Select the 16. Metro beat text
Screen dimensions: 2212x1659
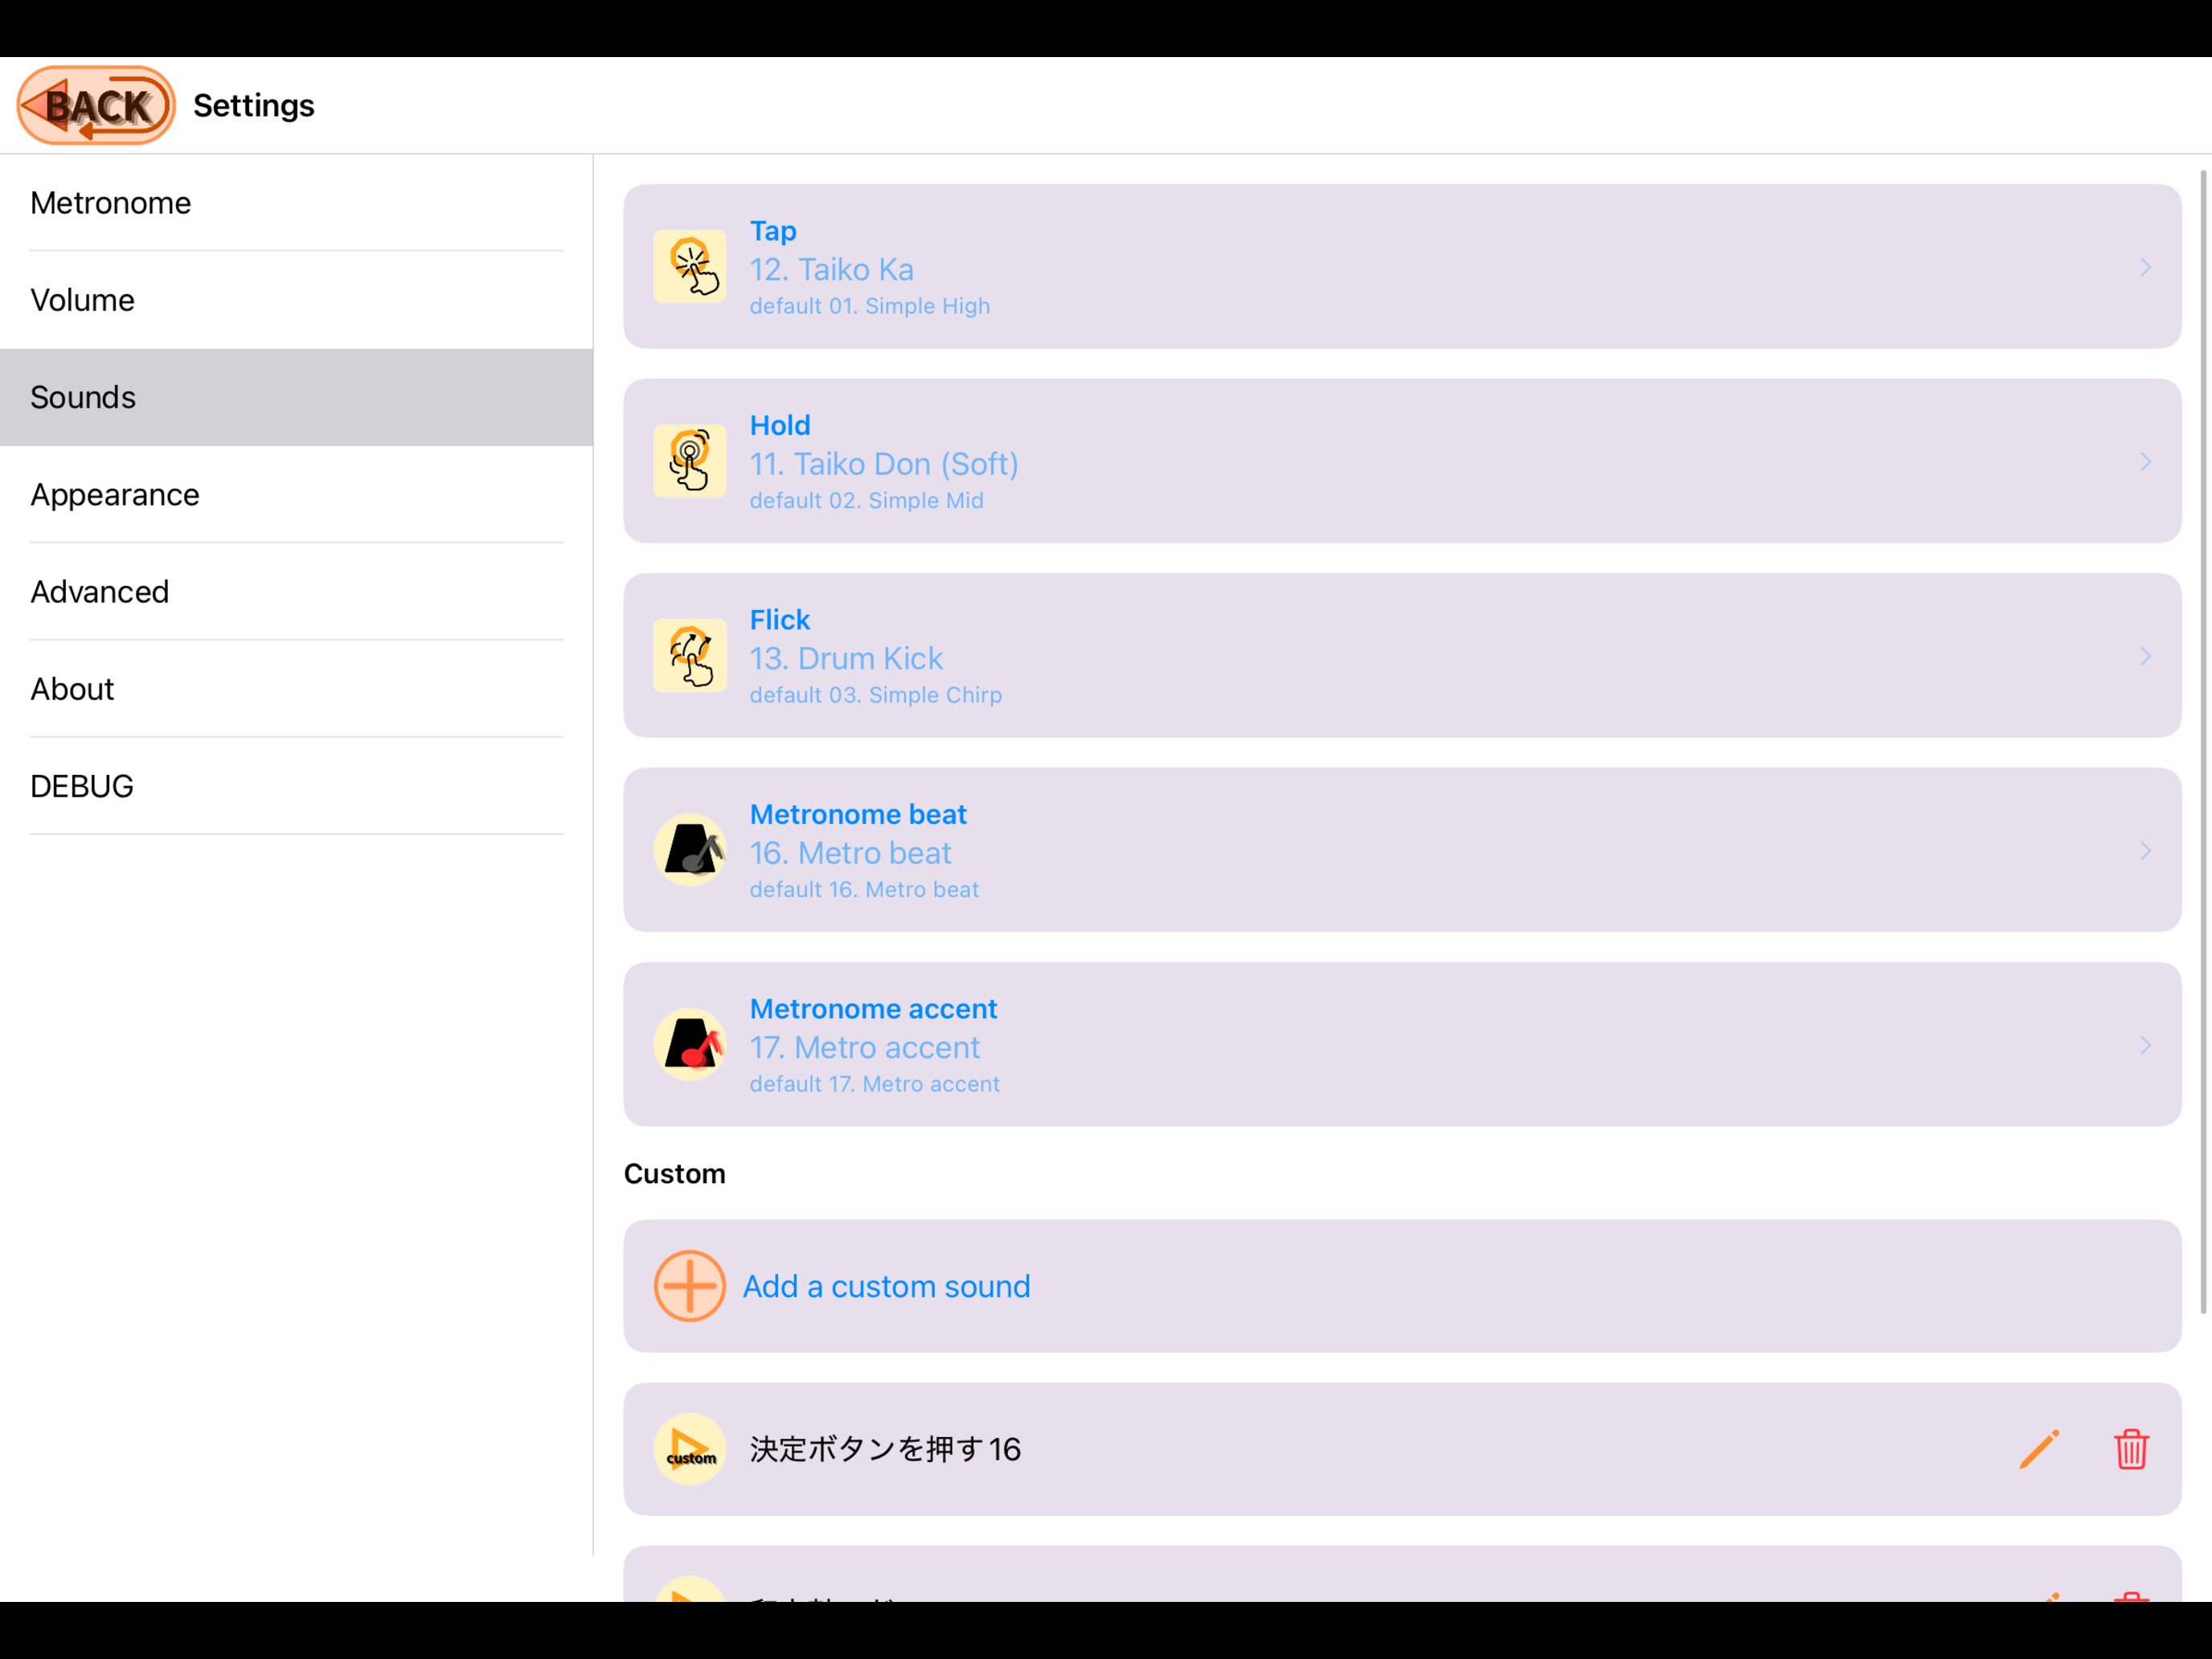850,853
